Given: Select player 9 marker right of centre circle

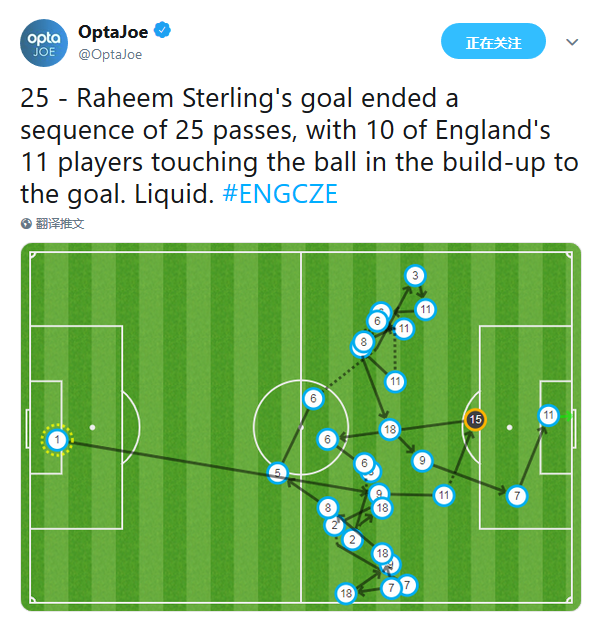Looking at the screenshot, I should [422, 461].
